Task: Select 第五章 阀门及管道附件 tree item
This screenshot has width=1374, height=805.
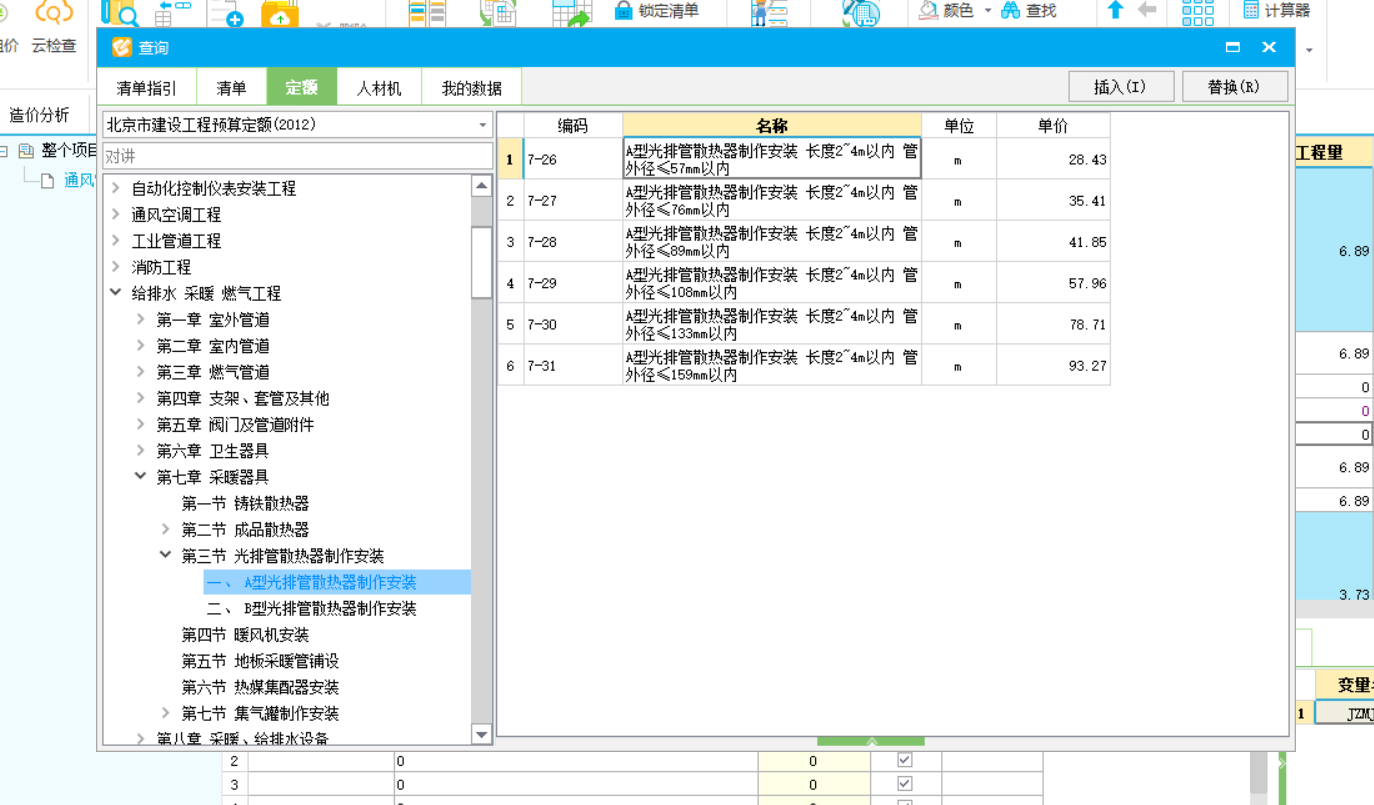Action: pos(235,424)
